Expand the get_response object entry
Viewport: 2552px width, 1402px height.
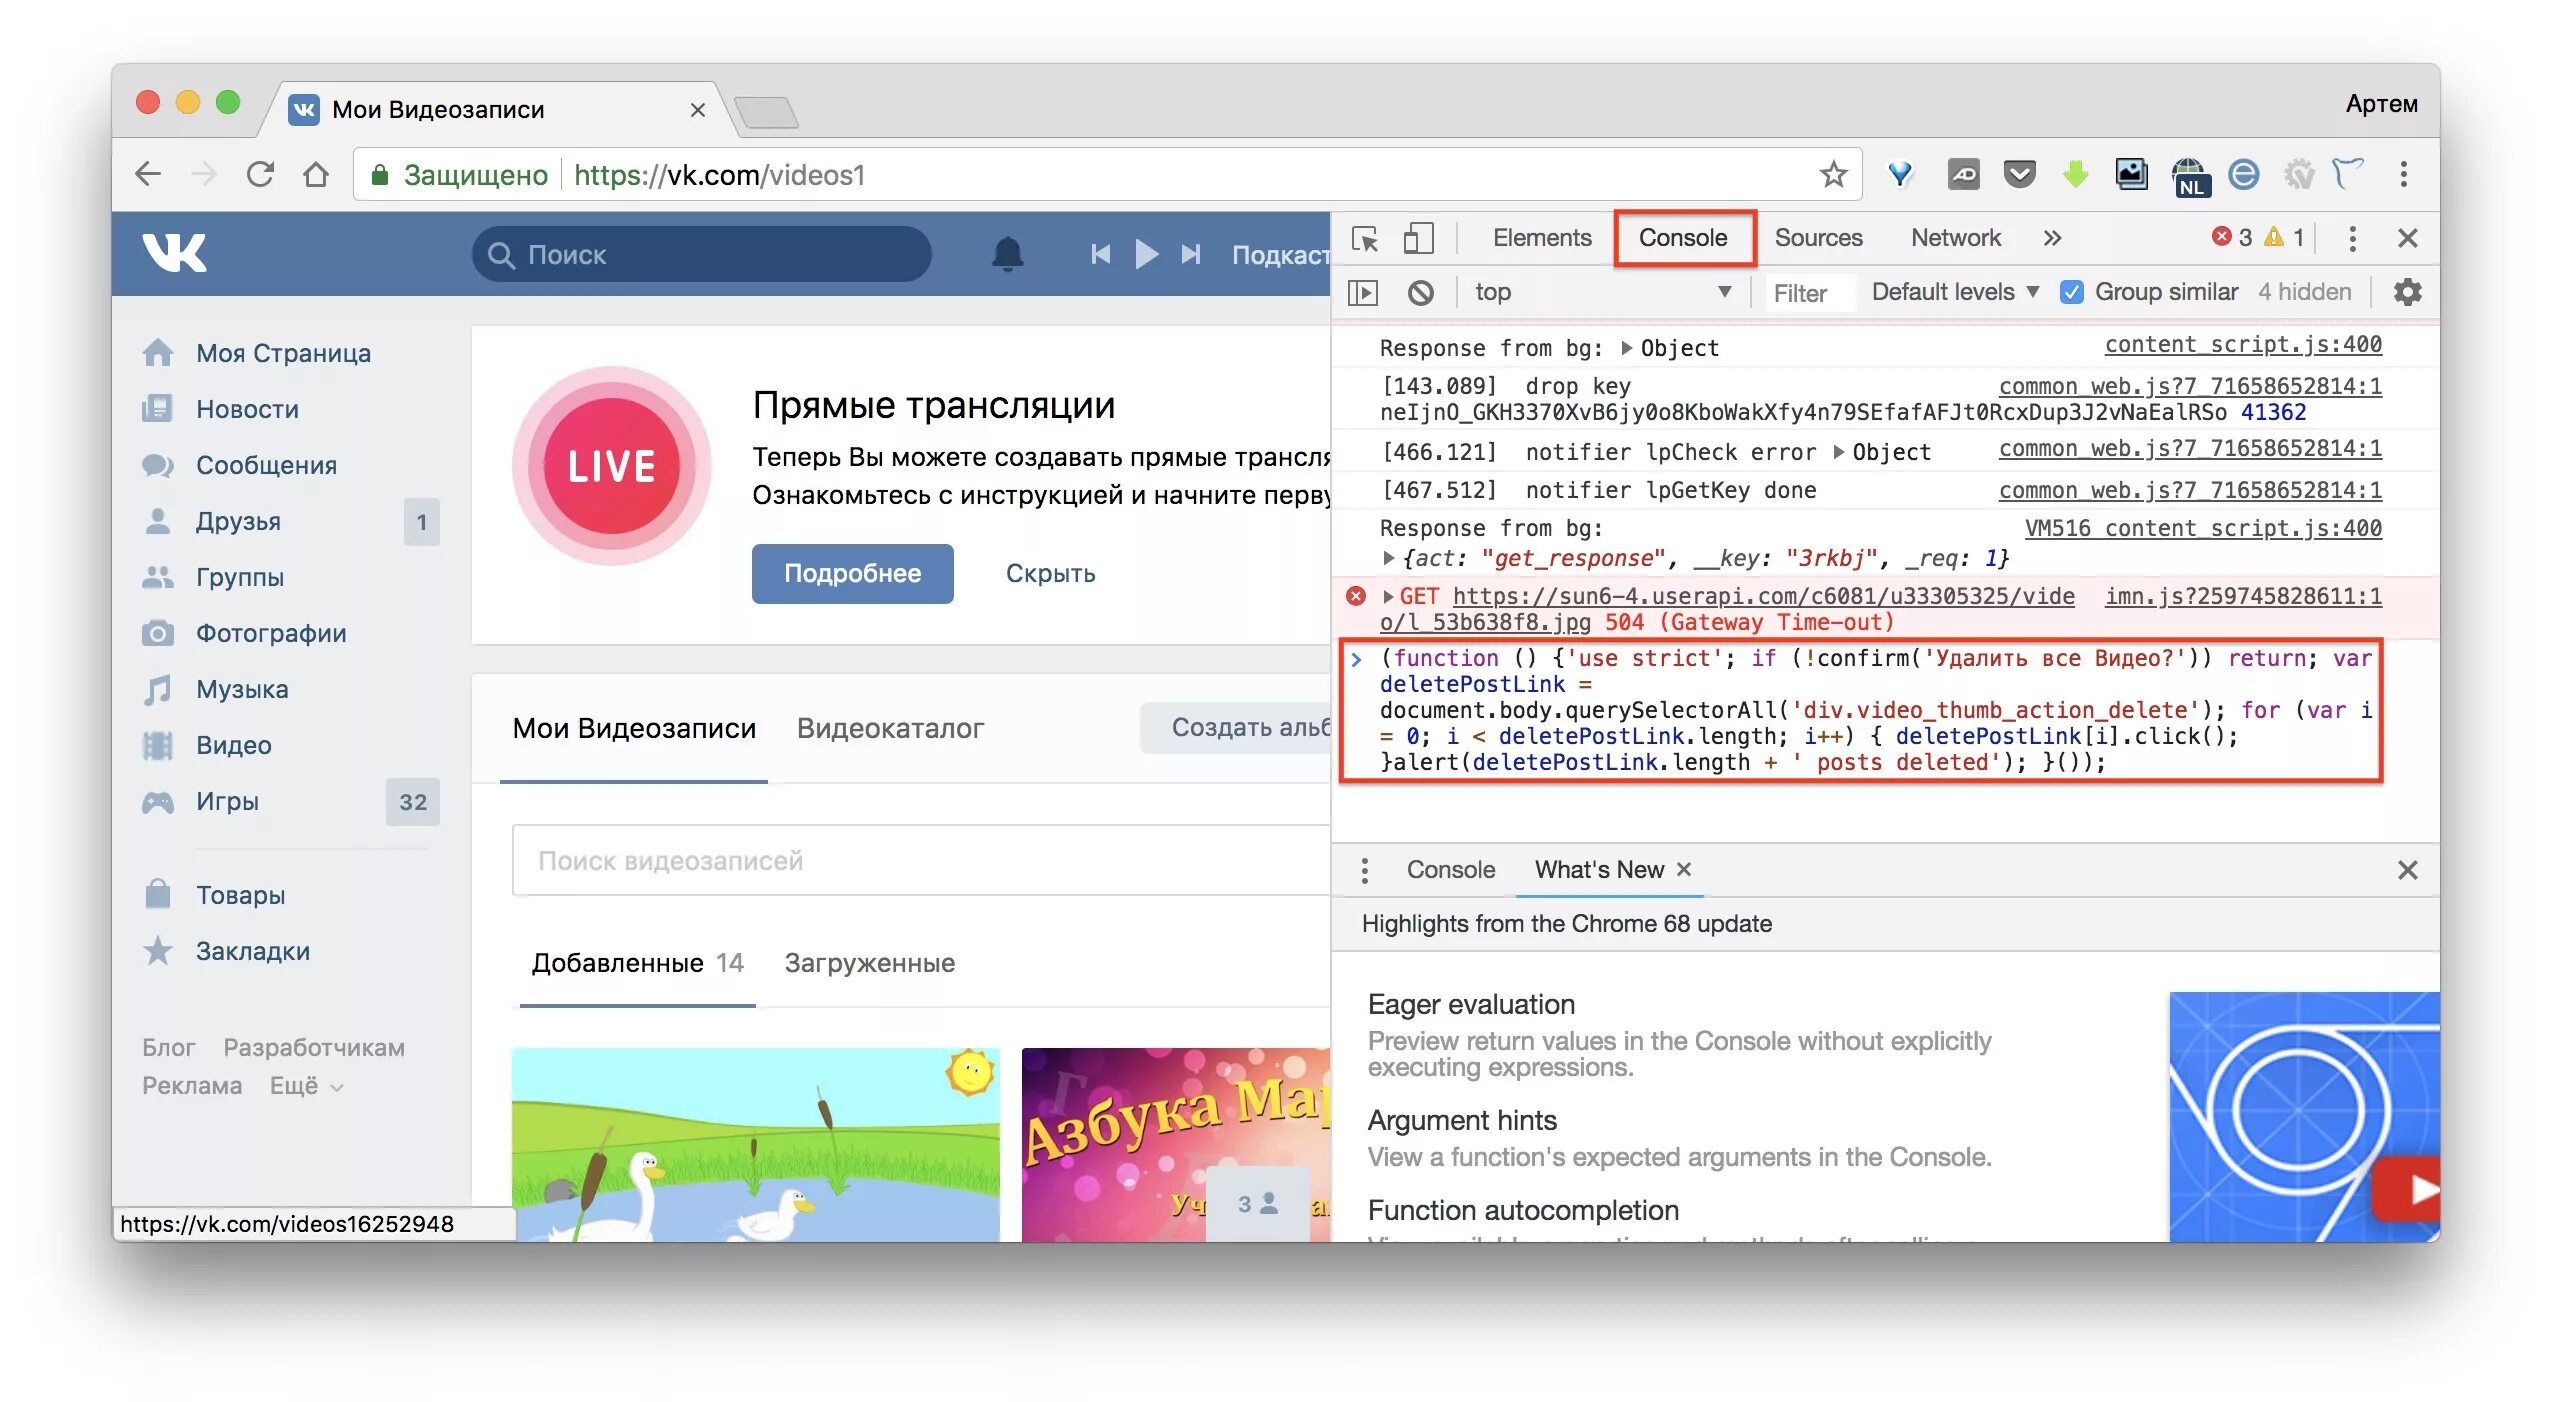[1388, 558]
